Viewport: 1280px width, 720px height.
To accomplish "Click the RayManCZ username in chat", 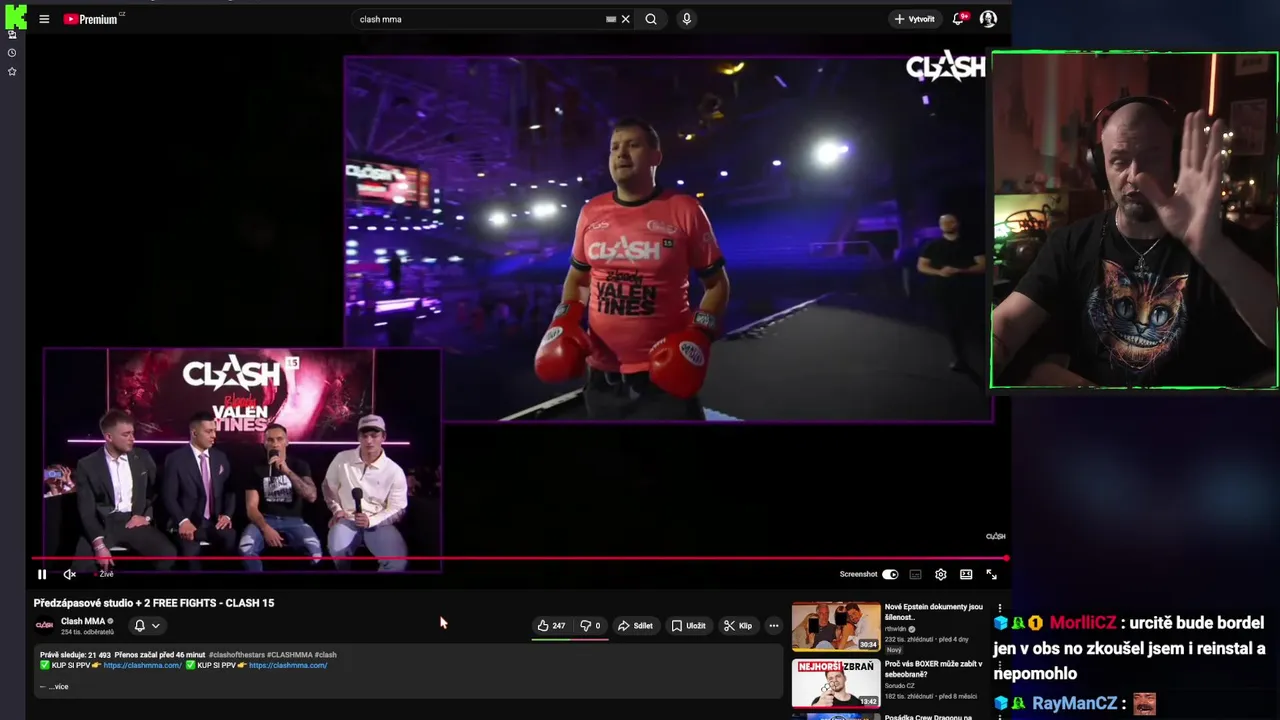I will tap(1074, 704).
